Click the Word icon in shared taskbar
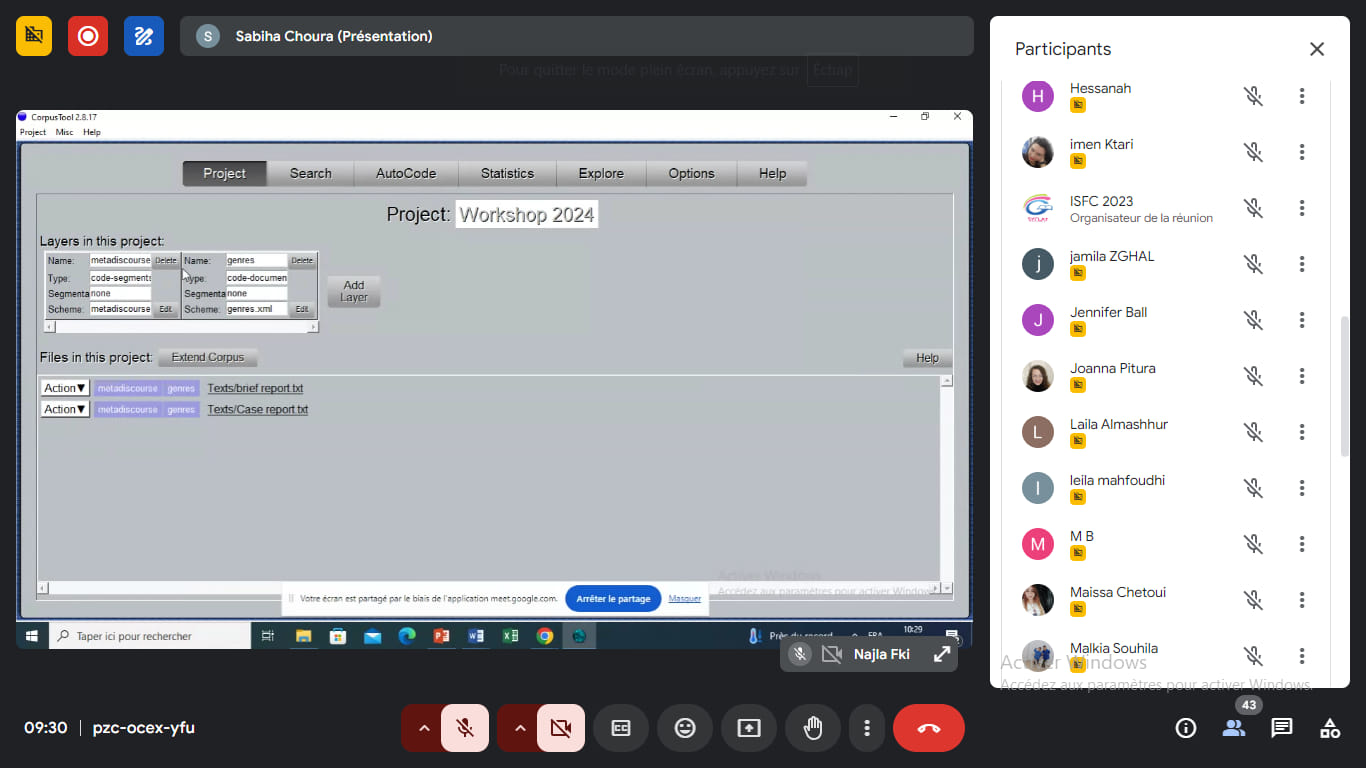The width and height of the screenshot is (1366, 768). coord(476,635)
